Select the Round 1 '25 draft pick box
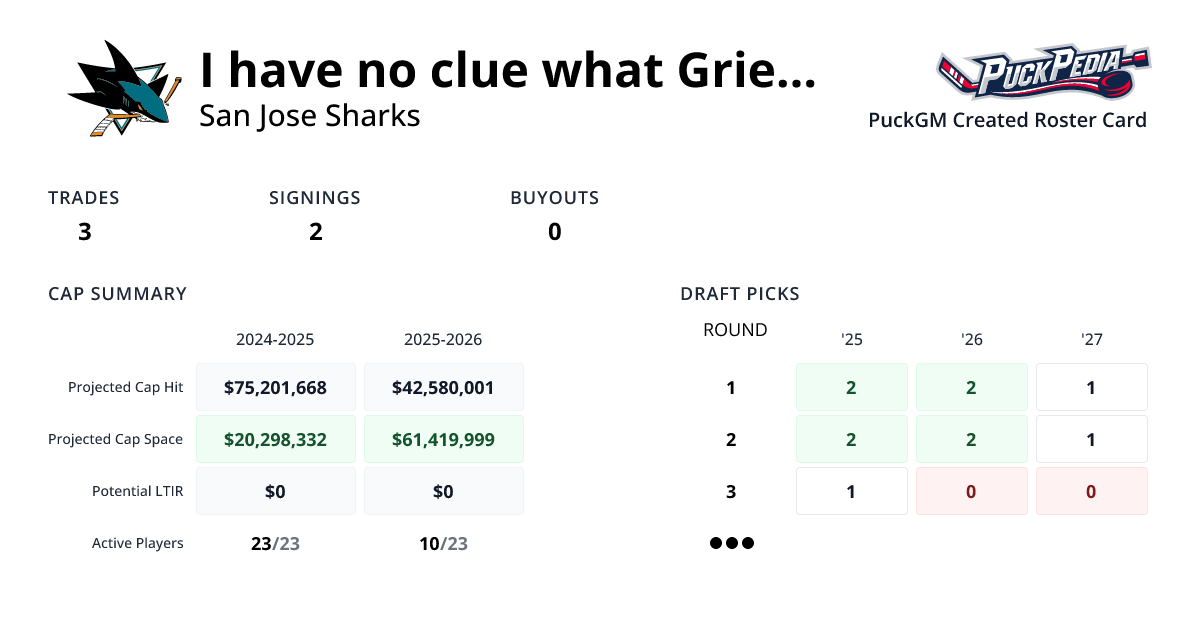The height and width of the screenshot is (630, 1200). 851,387
